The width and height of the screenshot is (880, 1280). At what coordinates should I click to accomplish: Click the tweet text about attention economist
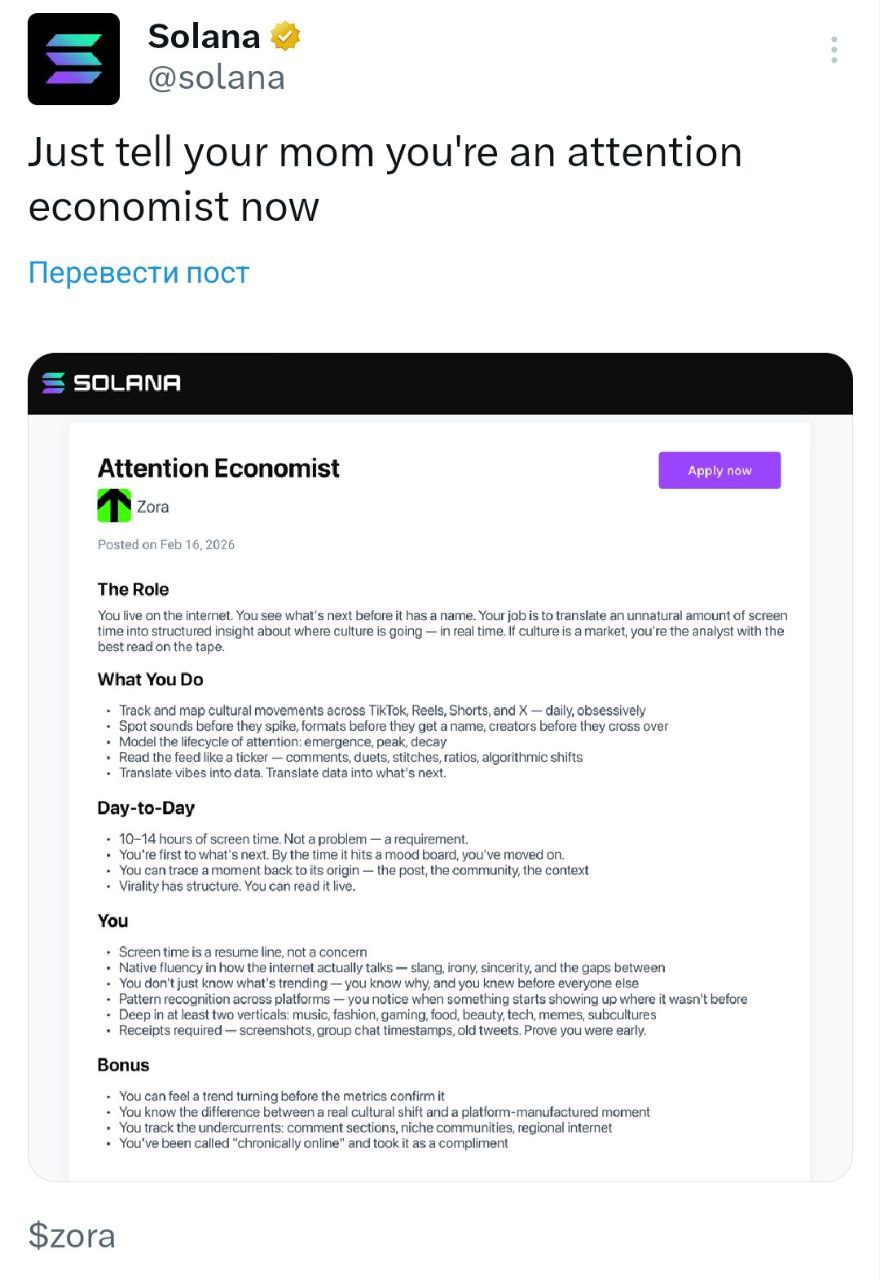click(384, 179)
